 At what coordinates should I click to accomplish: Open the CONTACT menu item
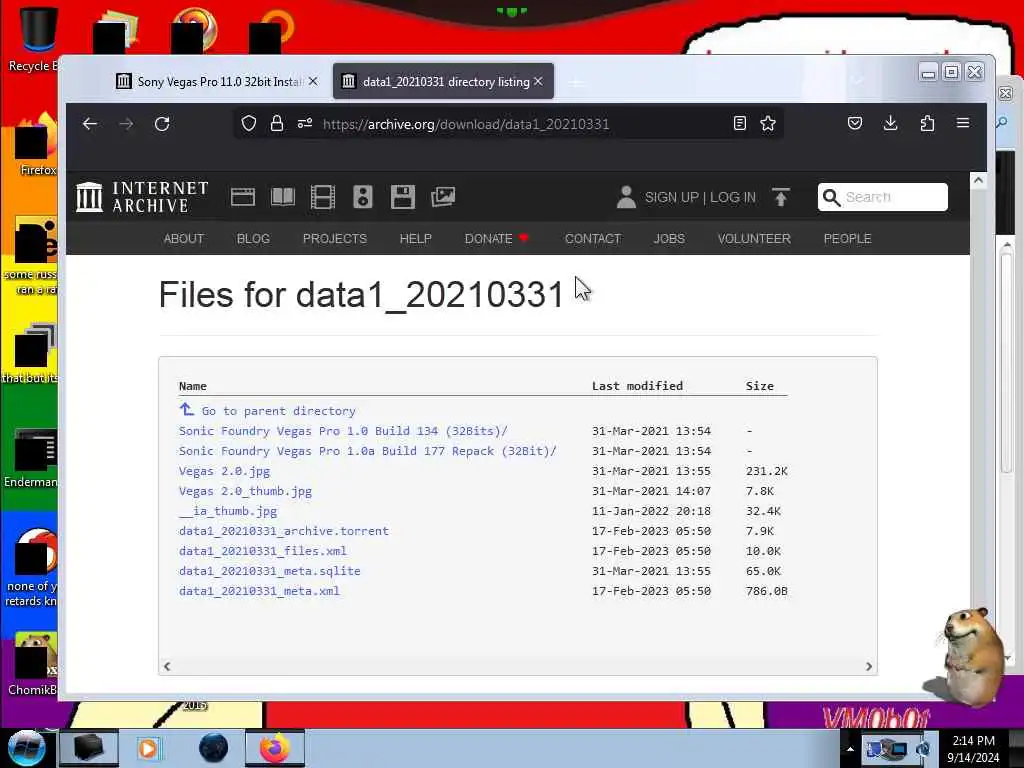(592, 238)
